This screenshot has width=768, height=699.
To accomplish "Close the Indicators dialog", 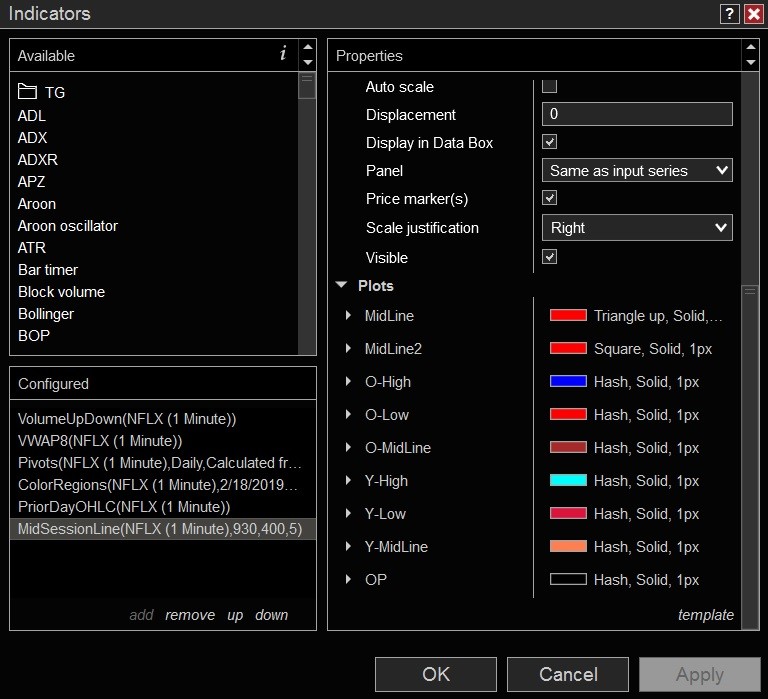I will click(x=753, y=14).
